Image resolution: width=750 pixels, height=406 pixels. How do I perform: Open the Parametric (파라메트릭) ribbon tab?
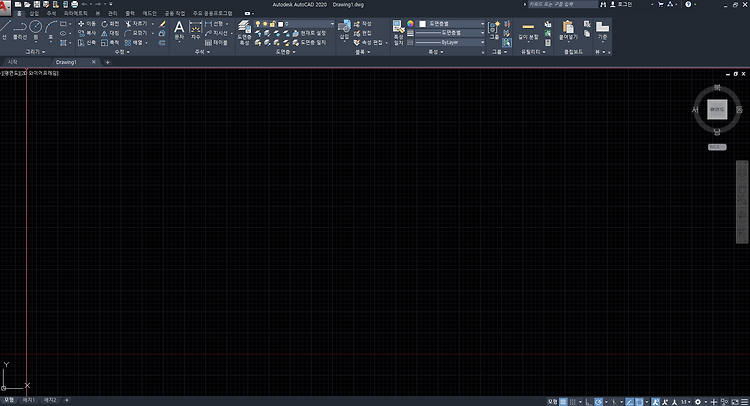click(x=76, y=13)
